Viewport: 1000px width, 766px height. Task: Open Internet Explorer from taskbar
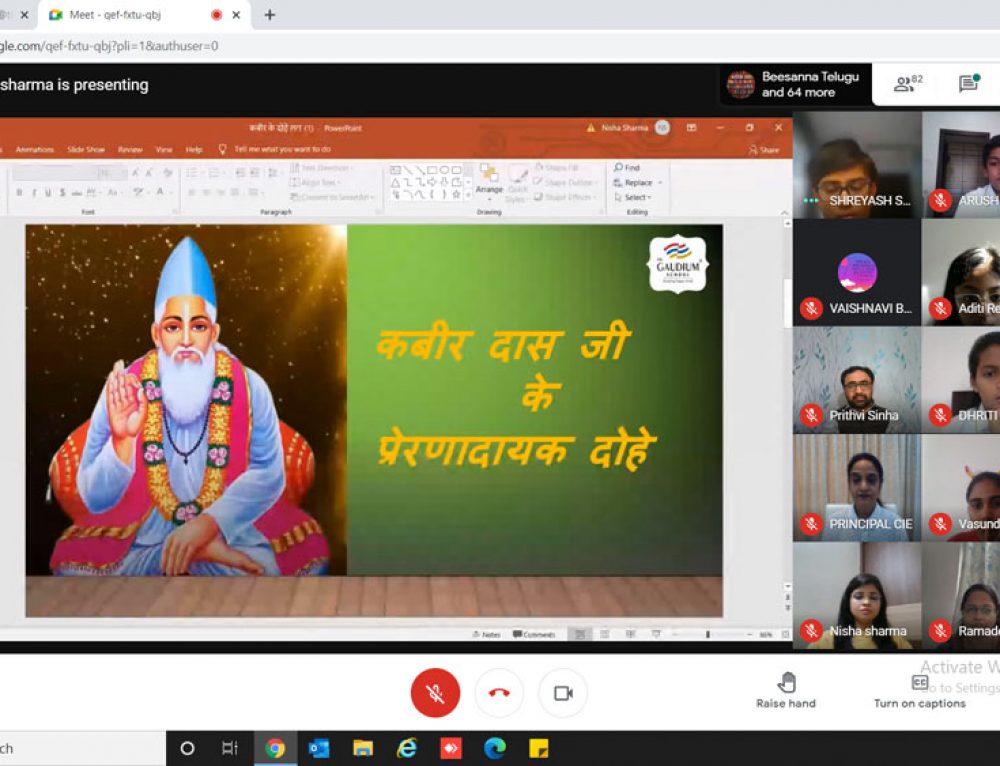coord(407,748)
